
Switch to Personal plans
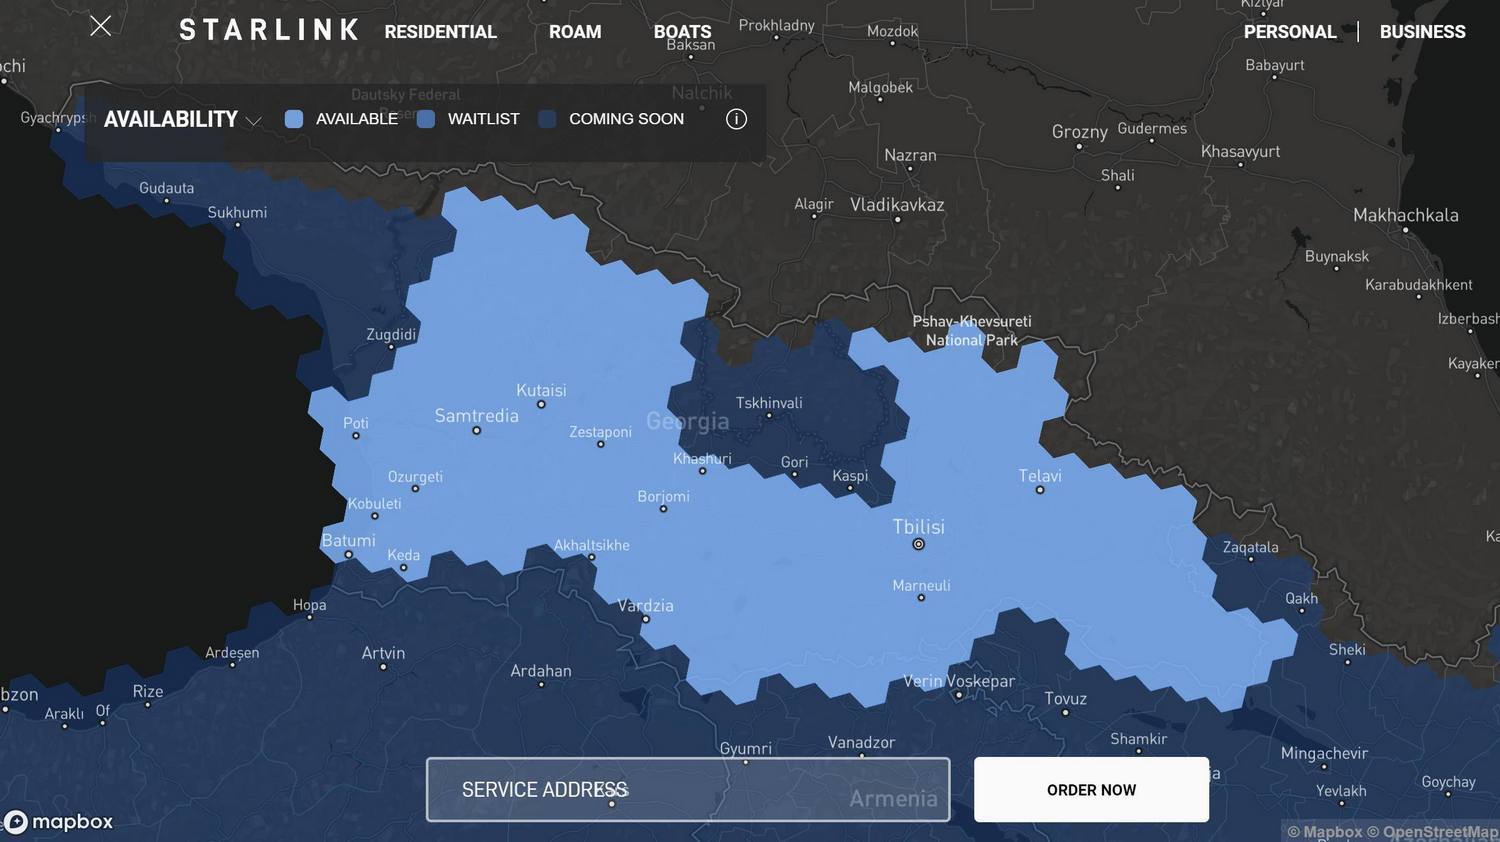[x=1290, y=32]
